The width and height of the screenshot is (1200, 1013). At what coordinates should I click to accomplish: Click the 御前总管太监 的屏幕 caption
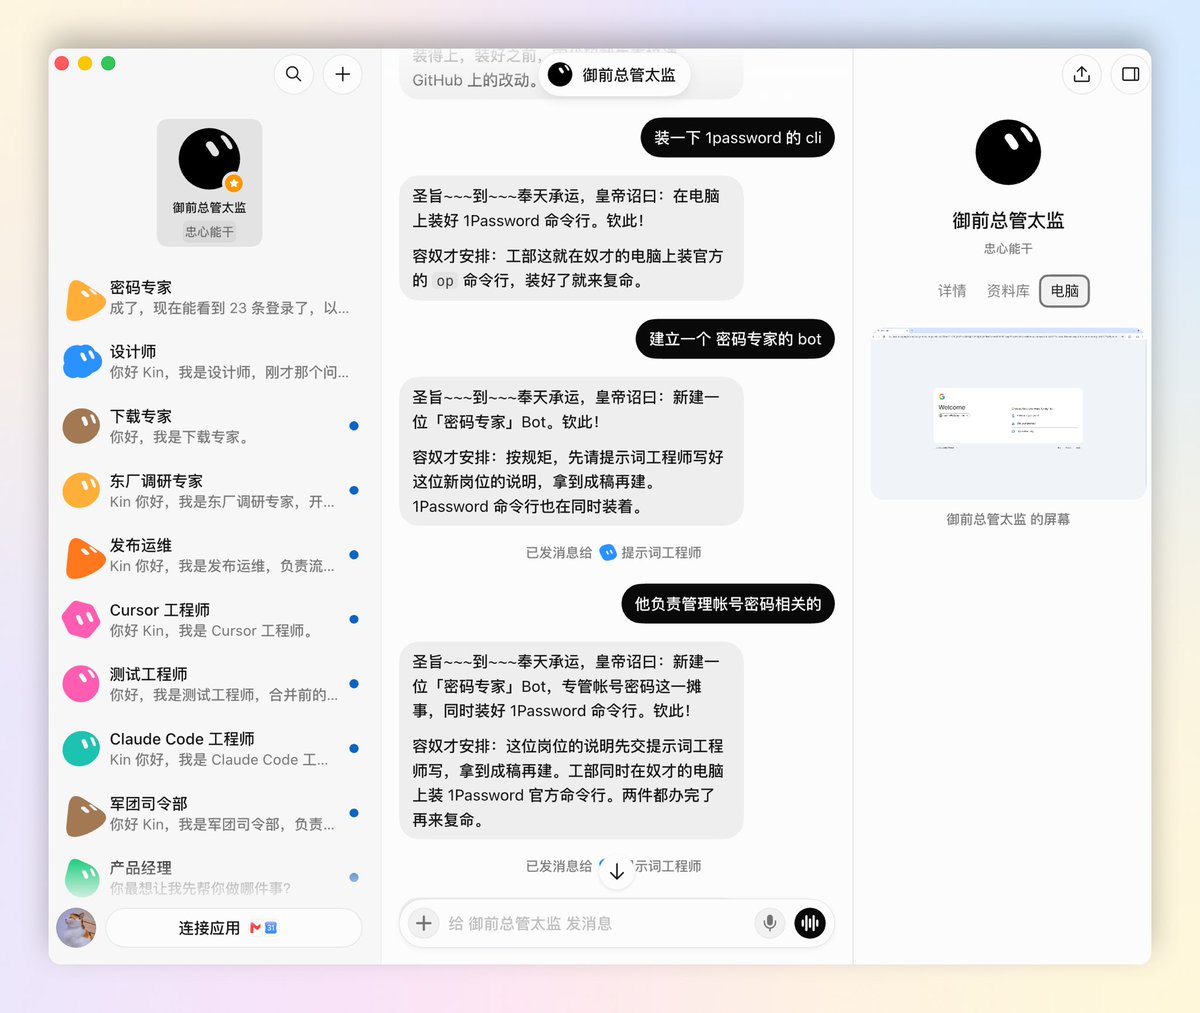tap(1008, 519)
